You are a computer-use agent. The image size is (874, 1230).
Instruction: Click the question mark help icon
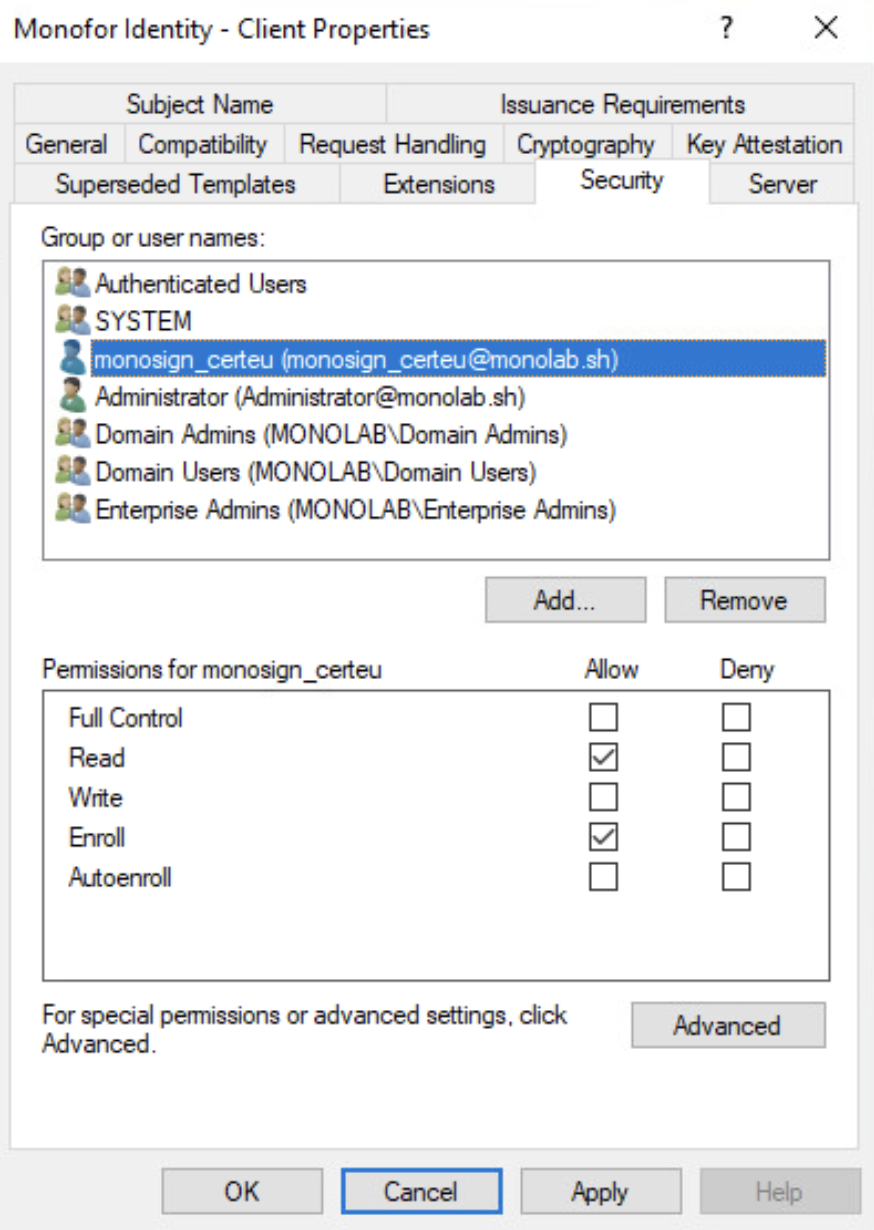tap(727, 28)
